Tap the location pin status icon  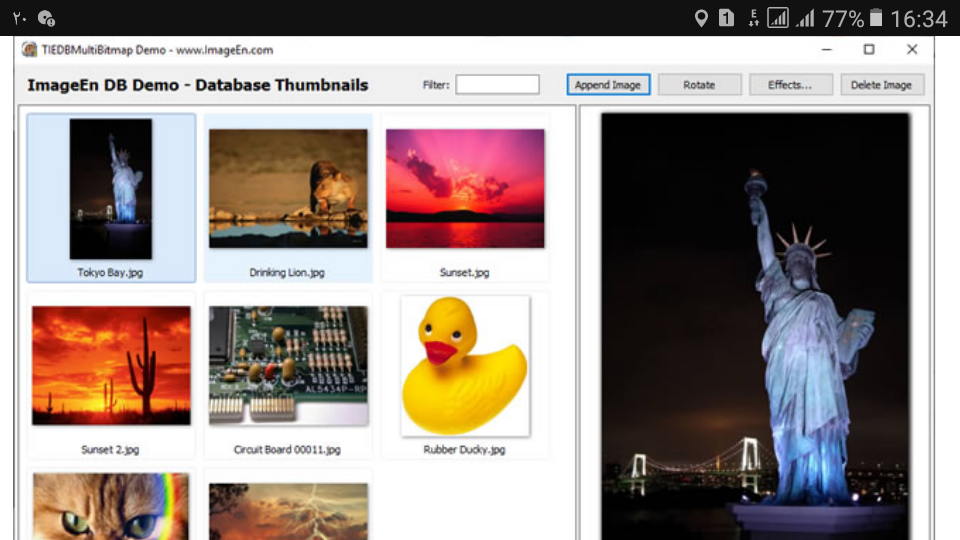(x=702, y=18)
